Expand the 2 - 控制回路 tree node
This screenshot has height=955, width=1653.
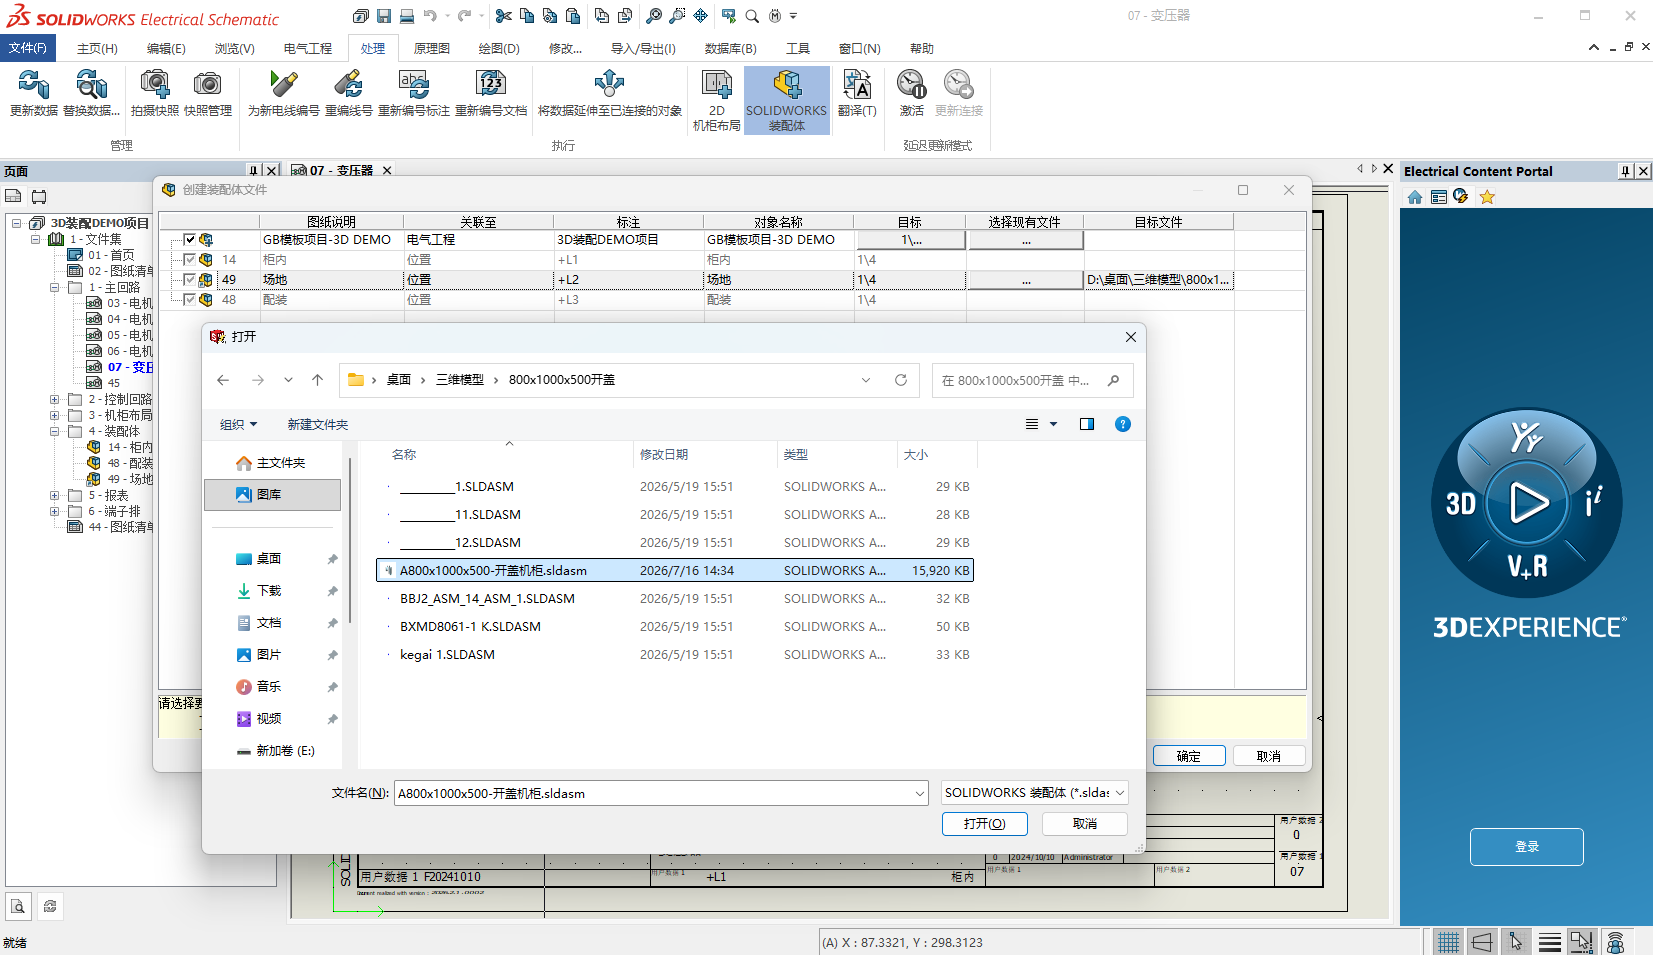tap(54, 399)
